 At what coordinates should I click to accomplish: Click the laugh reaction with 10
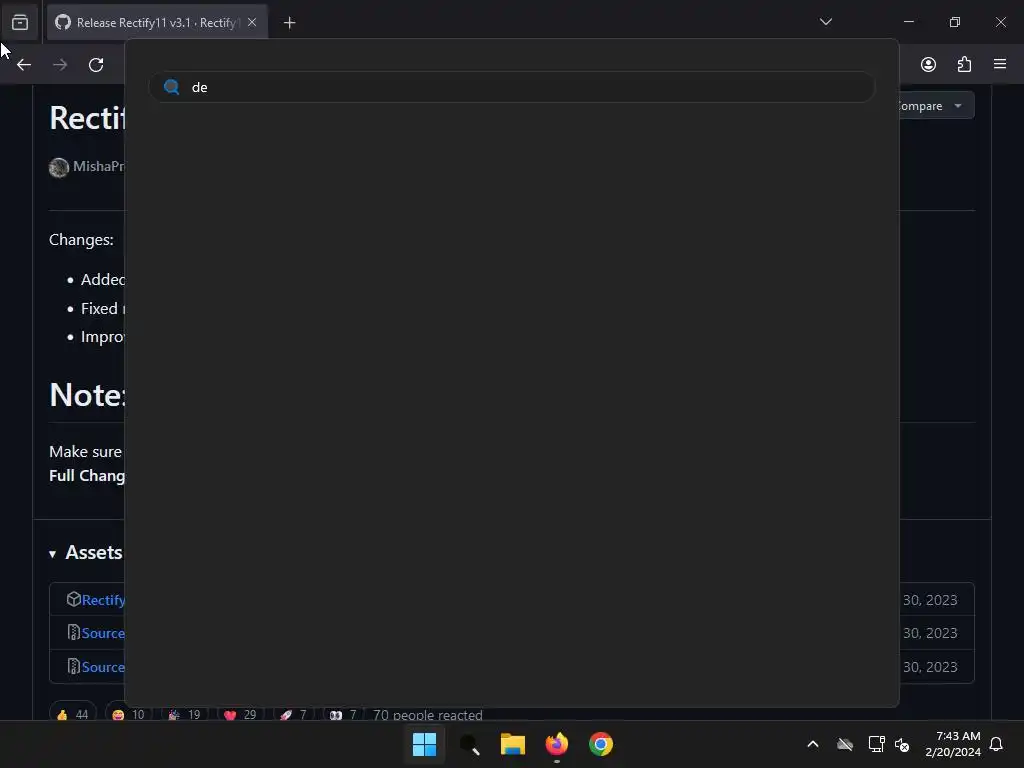click(x=129, y=714)
